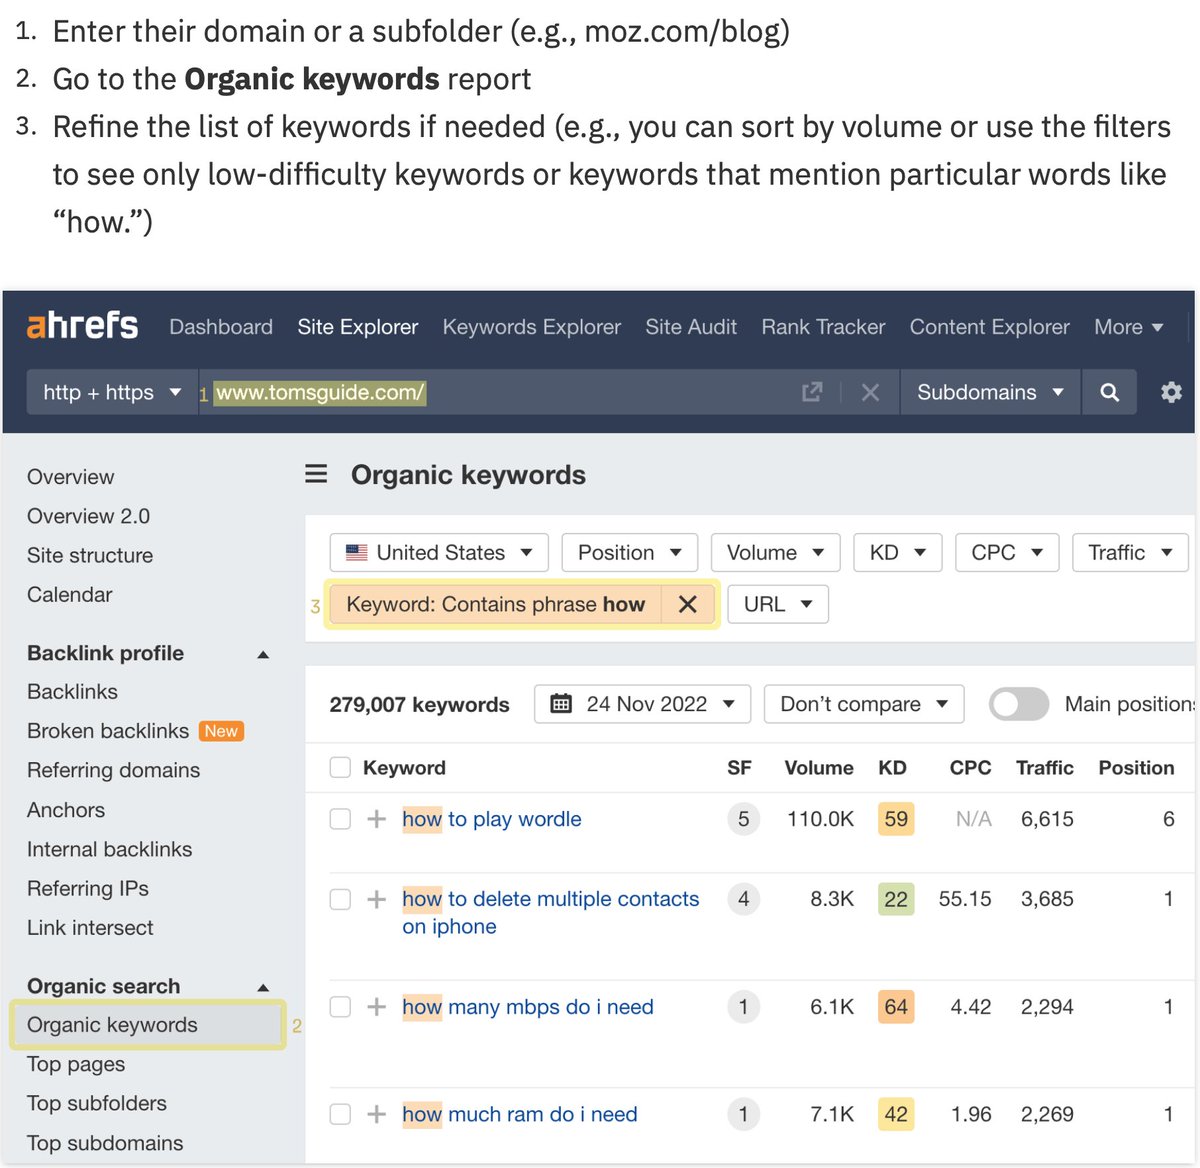Check the how to delete multiple contacts row

(x=340, y=899)
